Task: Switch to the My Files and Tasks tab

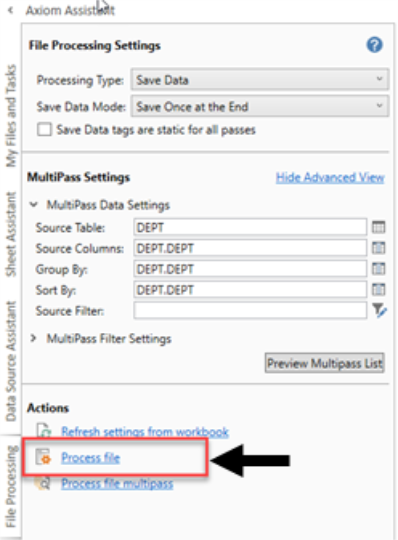Action: tap(11, 116)
